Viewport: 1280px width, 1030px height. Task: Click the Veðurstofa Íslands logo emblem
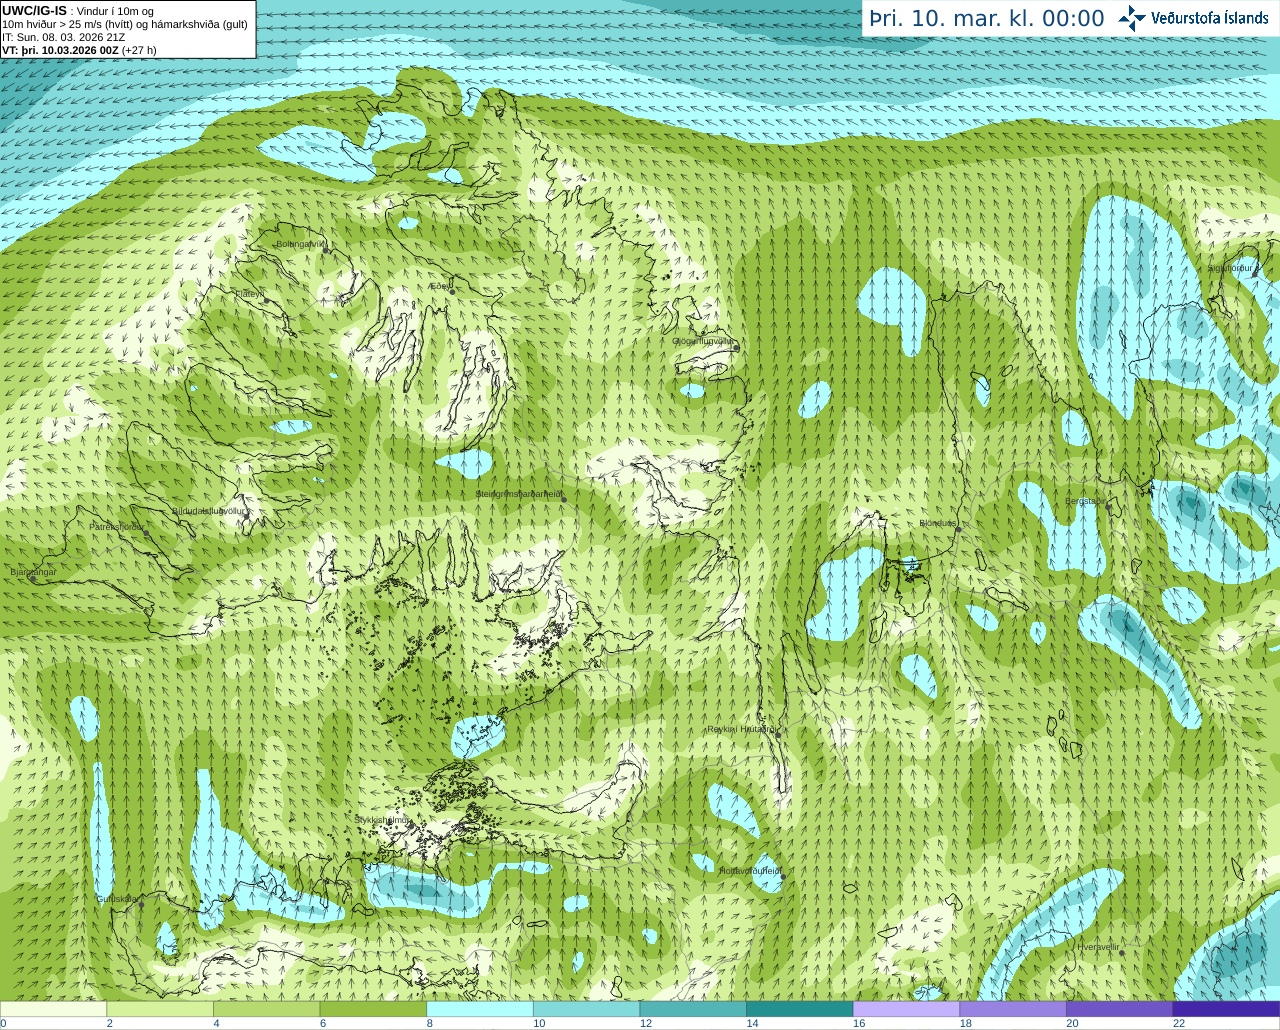click(1132, 18)
